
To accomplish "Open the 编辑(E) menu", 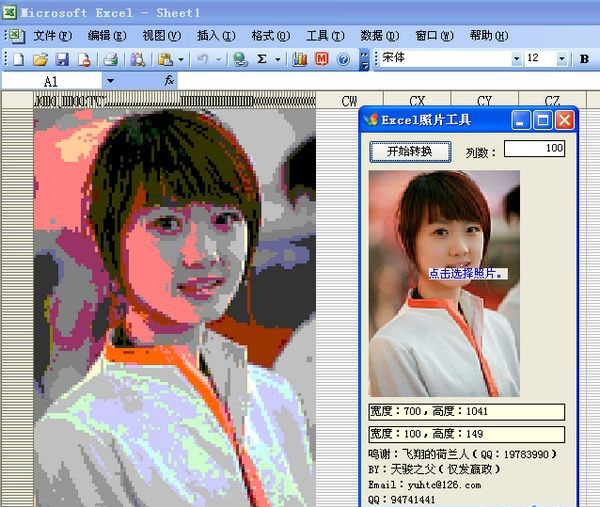I will pos(107,36).
